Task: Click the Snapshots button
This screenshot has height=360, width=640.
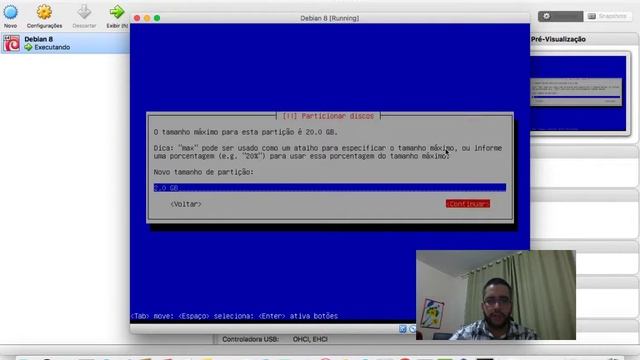Action: pos(608,16)
